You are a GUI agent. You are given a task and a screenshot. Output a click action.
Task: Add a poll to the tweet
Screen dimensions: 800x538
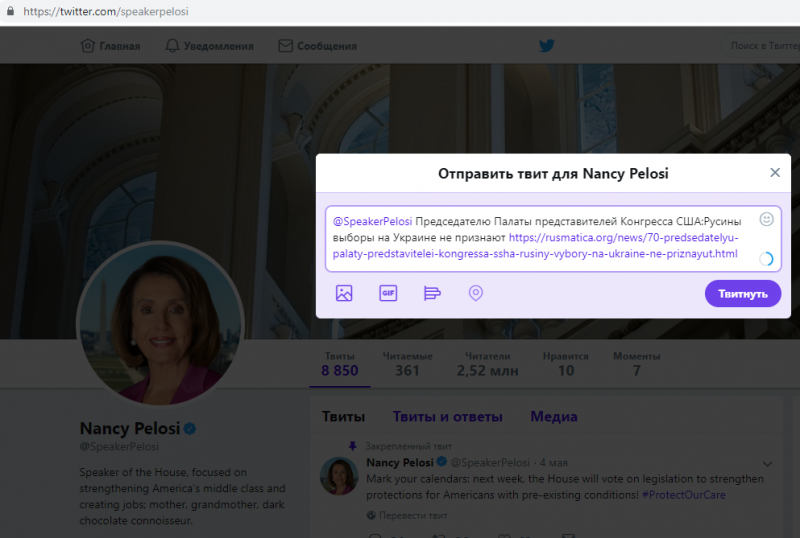pos(432,293)
